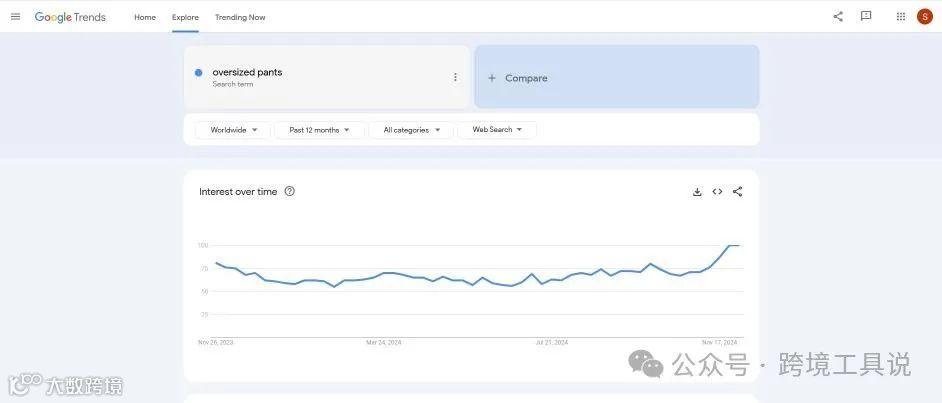Viewport: 942px width, 403px height.
Task: Click the Google Trends logo
Action: pyautogui.click(x=70, y=17)
